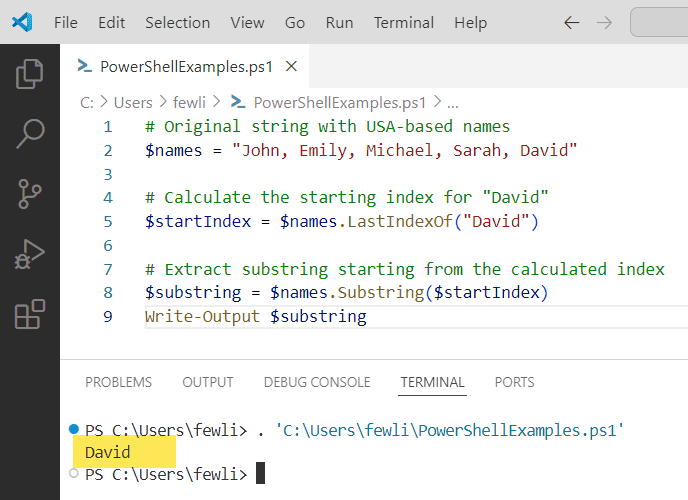Click the $startIndex variable on line 5
Viewport: 688px width, 500px height.
198,221
